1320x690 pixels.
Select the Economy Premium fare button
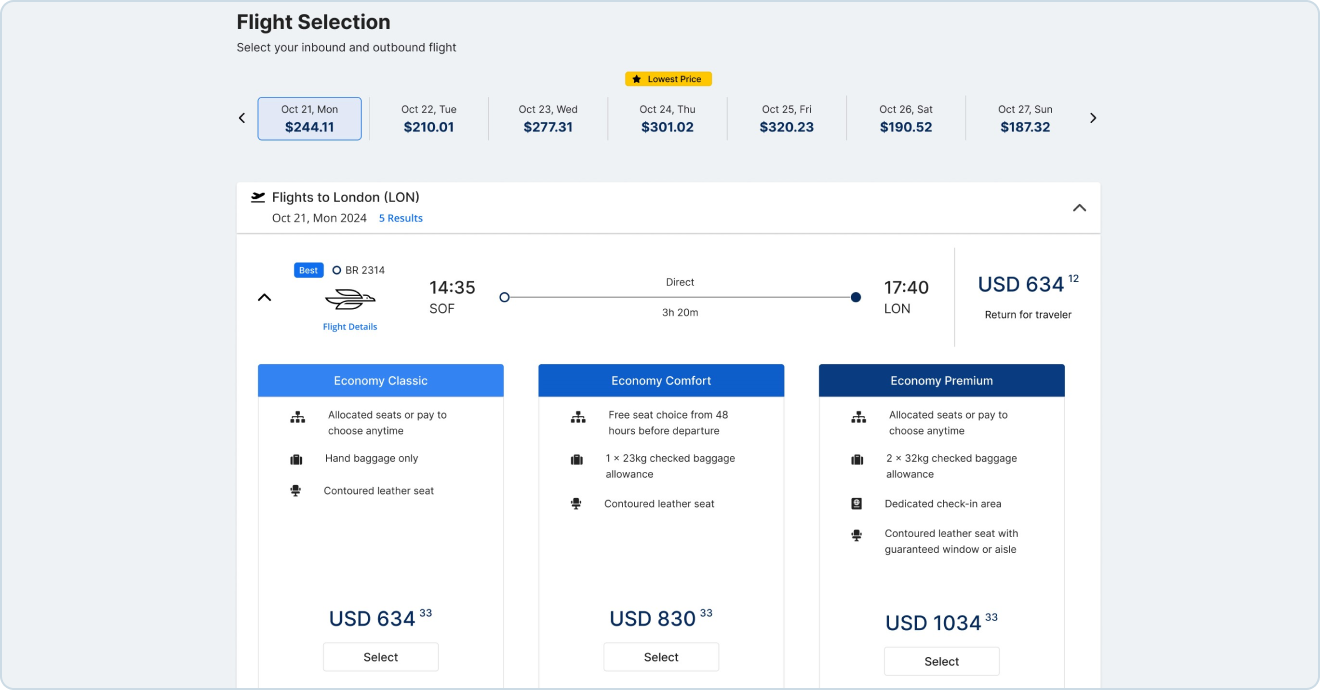pyautogui.click(x=941, y=661)
